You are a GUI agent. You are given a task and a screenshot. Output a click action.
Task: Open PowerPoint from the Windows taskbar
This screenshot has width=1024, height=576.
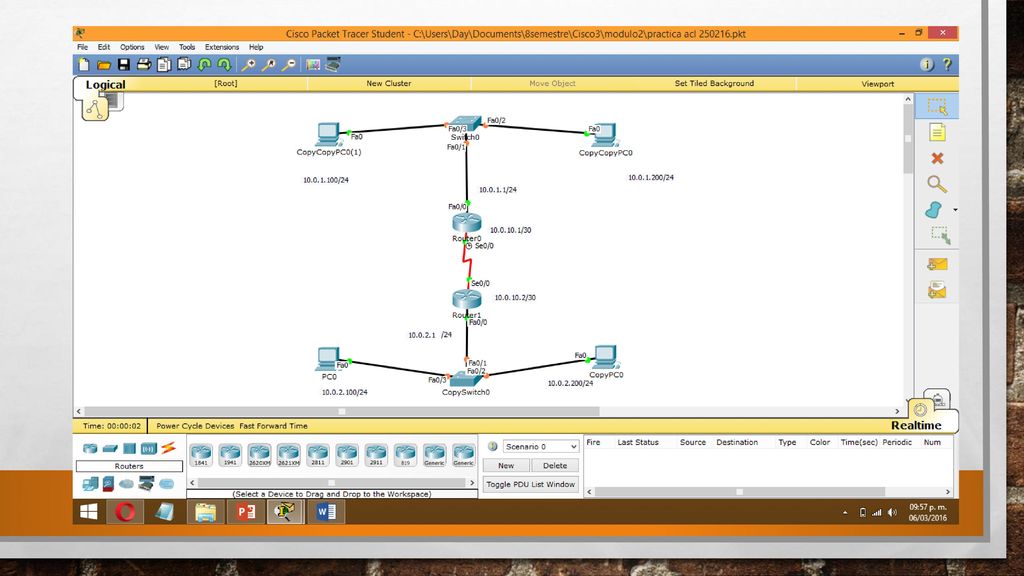click(x=246, y=512)
